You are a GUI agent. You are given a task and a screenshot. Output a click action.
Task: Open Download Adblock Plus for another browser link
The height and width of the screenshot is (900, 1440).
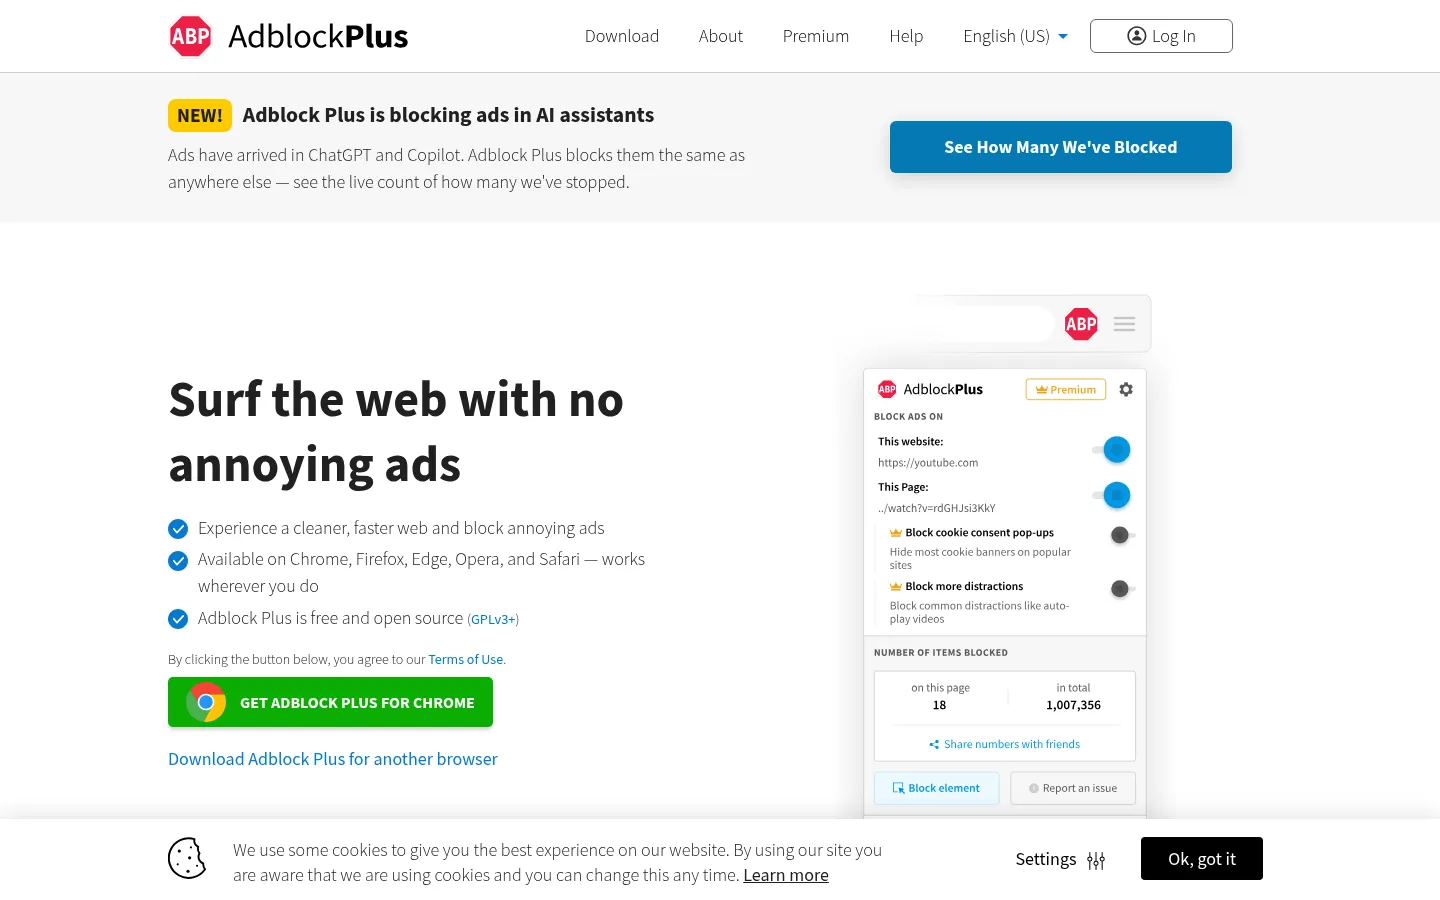(x=332, y=759)
